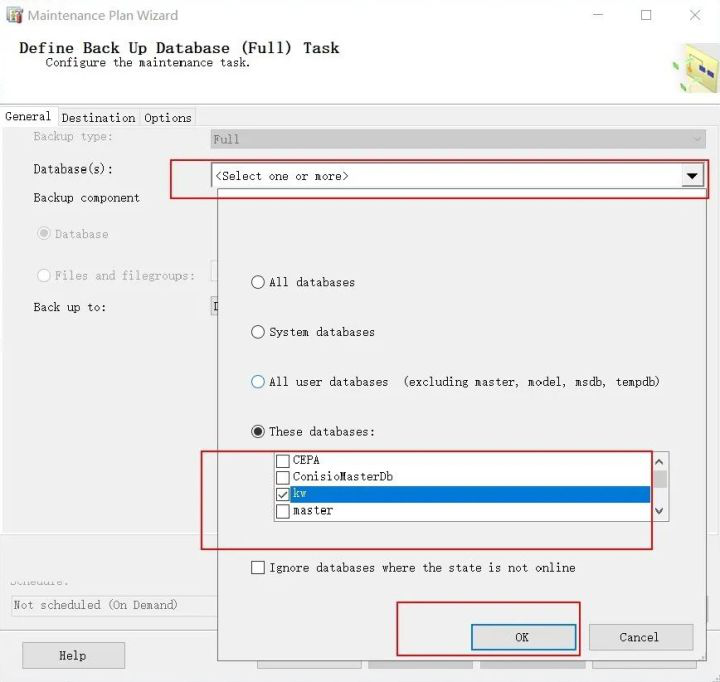Screen dimensions: 720x682
Task: Expand the Backup type dropdown
Action: click(697, 139)
